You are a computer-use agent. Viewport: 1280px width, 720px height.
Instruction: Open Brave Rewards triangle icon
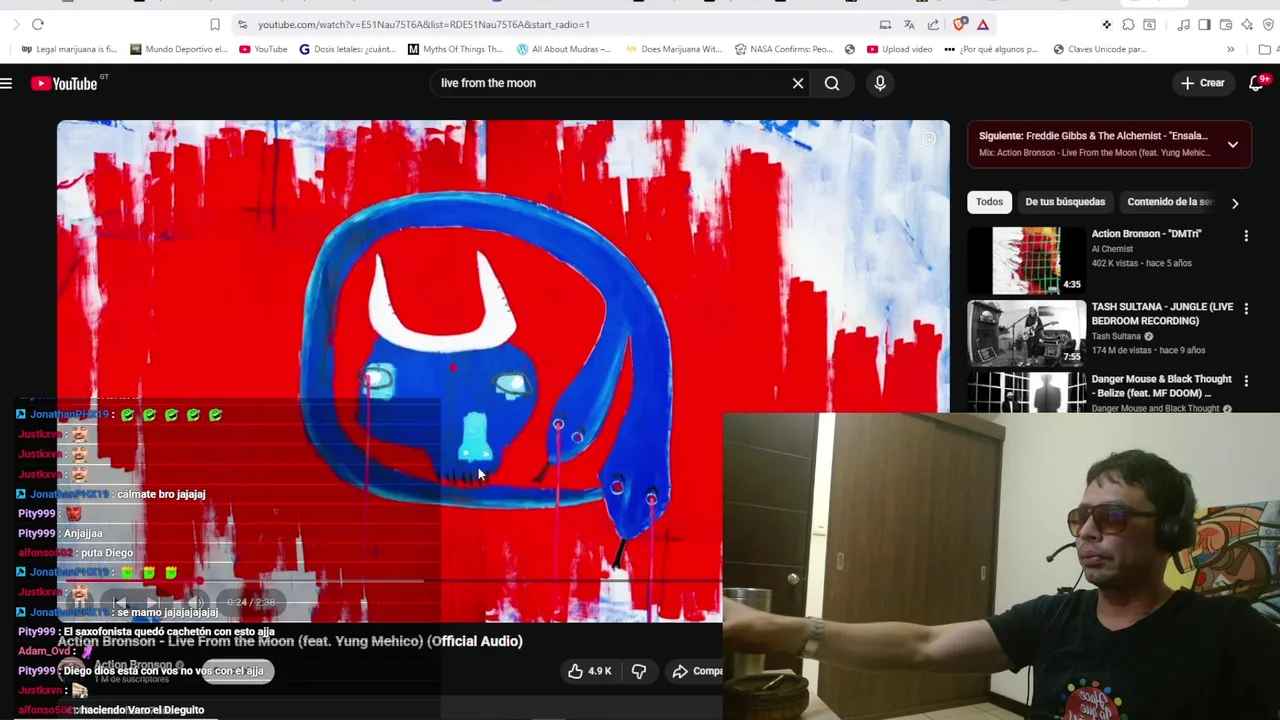(983, 24)
